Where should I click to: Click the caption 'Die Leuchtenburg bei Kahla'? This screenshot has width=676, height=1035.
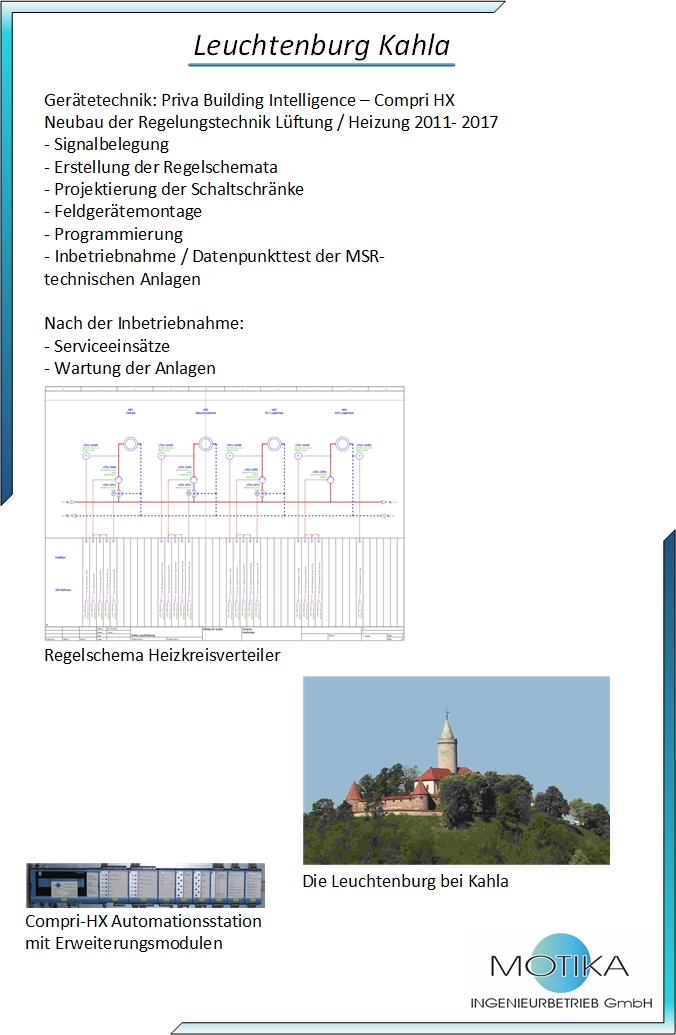(x=405, y=881)
